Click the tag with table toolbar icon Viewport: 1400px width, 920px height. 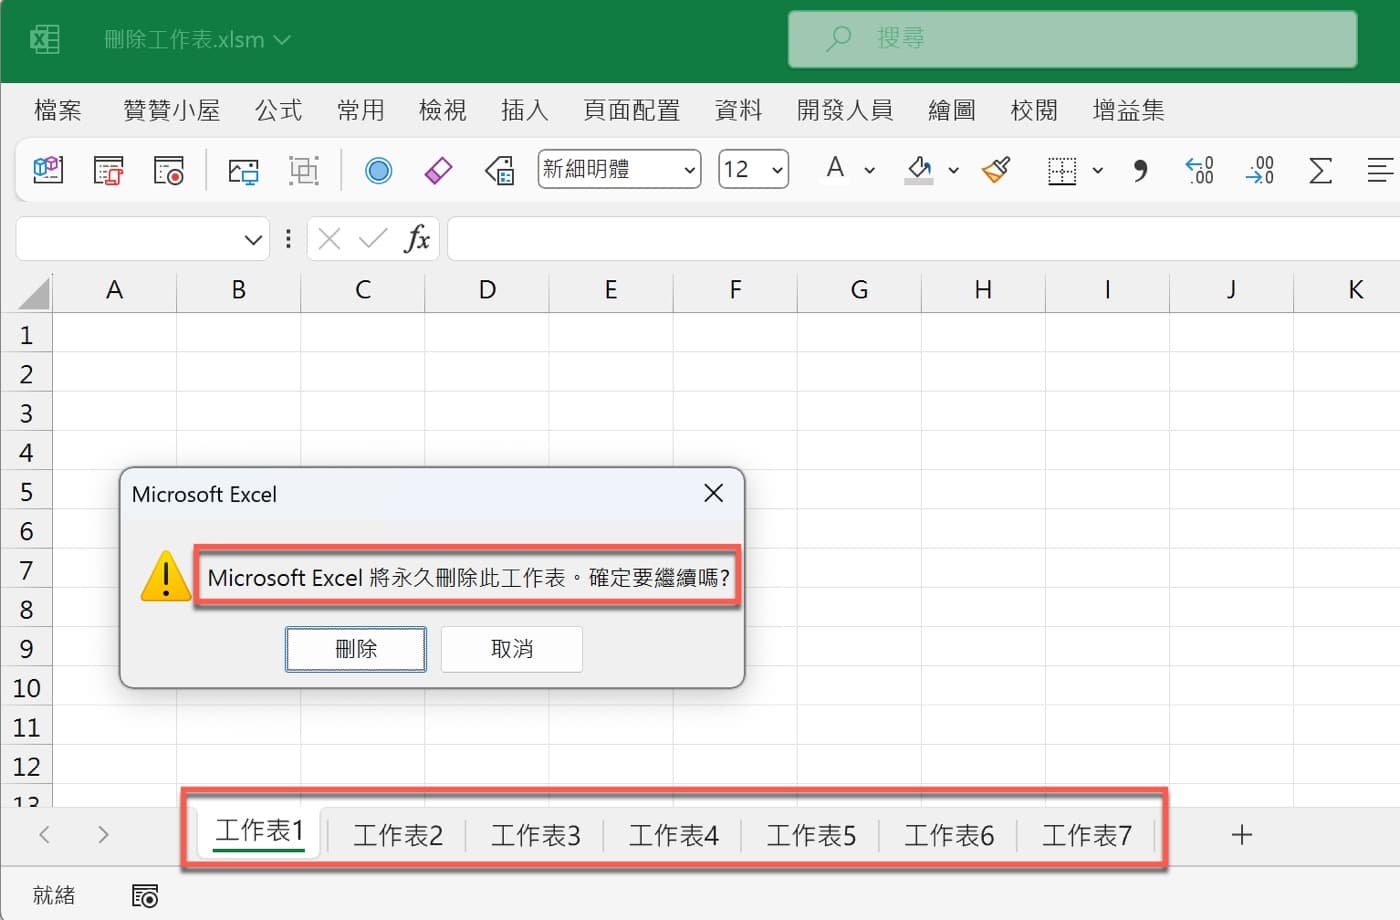point(499,171)
